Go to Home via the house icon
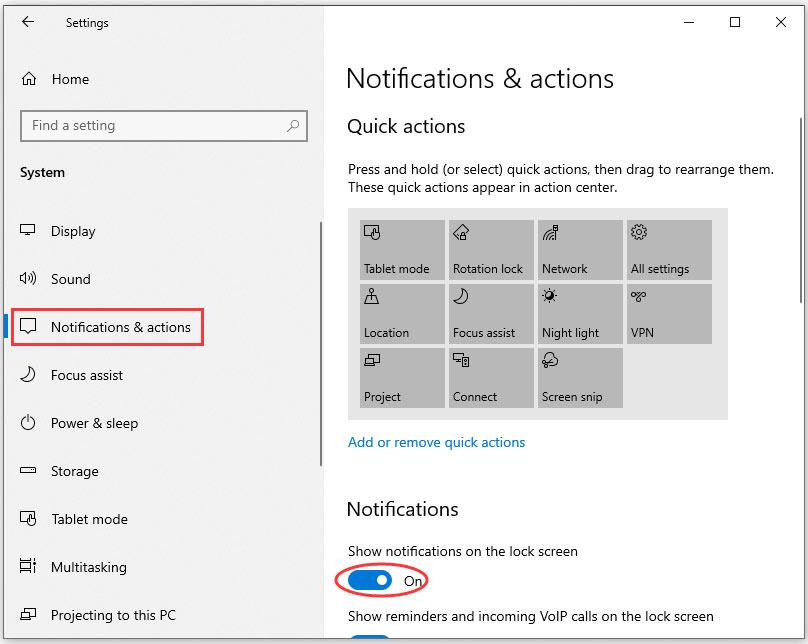 (x=29, y=79)
